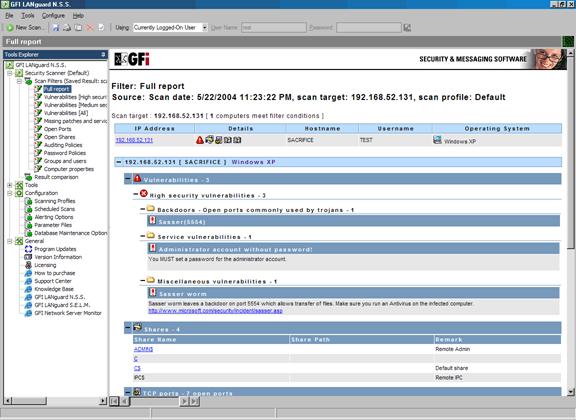
Task: Click the greyed Password input field
Action: point(369,28)
